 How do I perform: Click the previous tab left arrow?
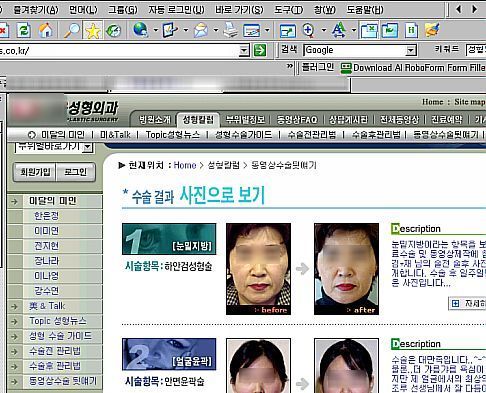[x=459, y=9]
